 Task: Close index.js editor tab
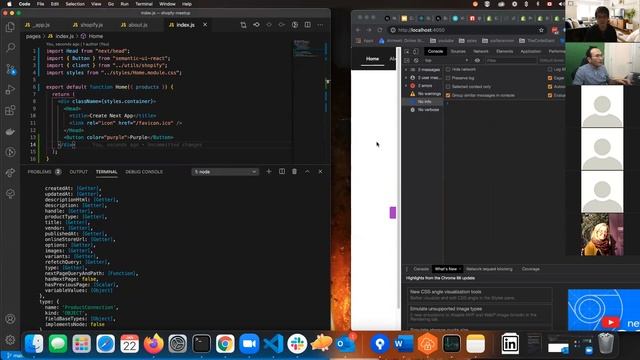(205, 25)
